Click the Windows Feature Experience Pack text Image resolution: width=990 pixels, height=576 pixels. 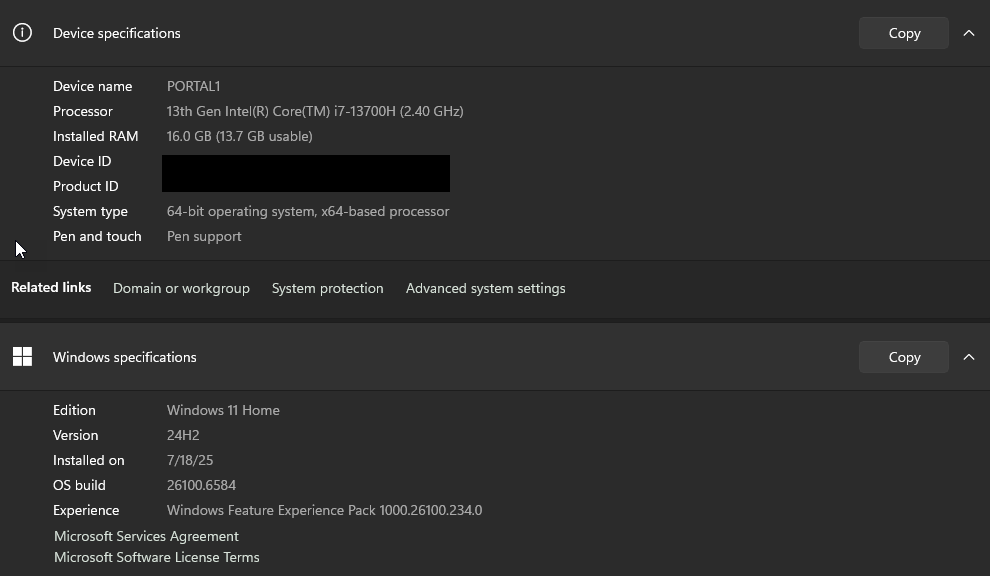pos(324,510)
